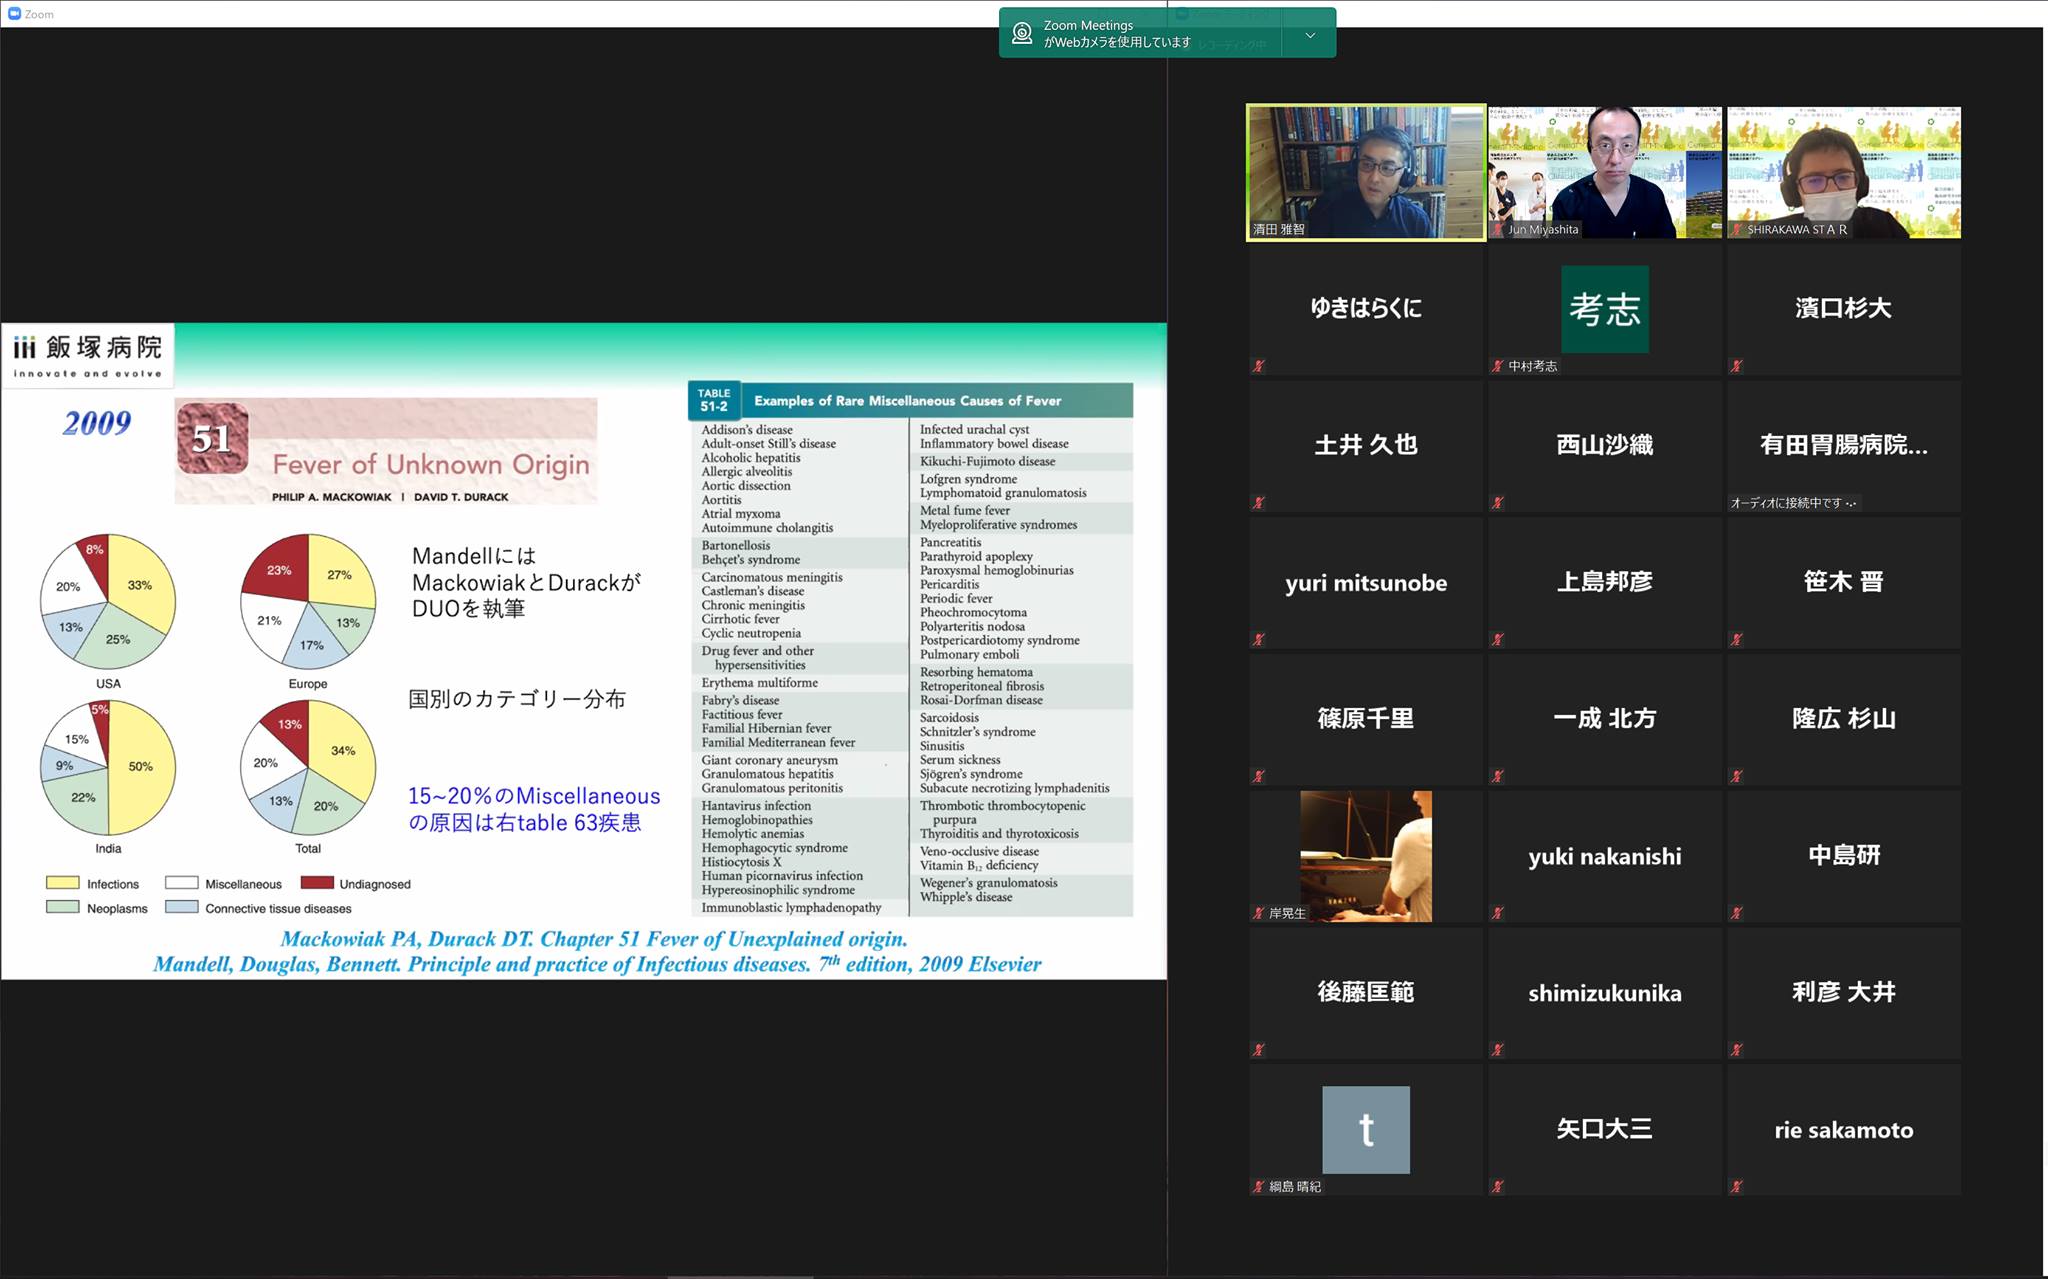Click muted mic icon on 中島研 tile

click(x=1737, y=913)
